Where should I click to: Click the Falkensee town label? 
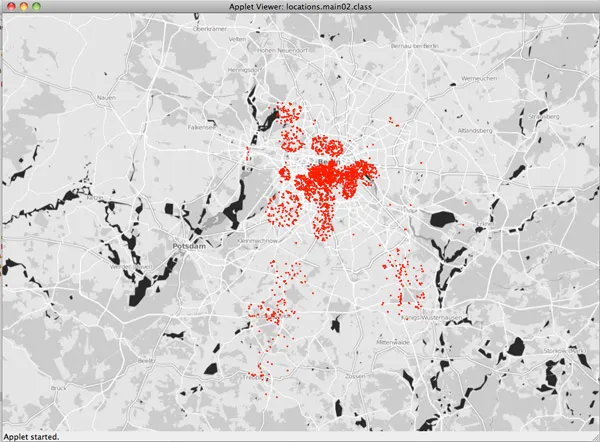coord(202,127)
